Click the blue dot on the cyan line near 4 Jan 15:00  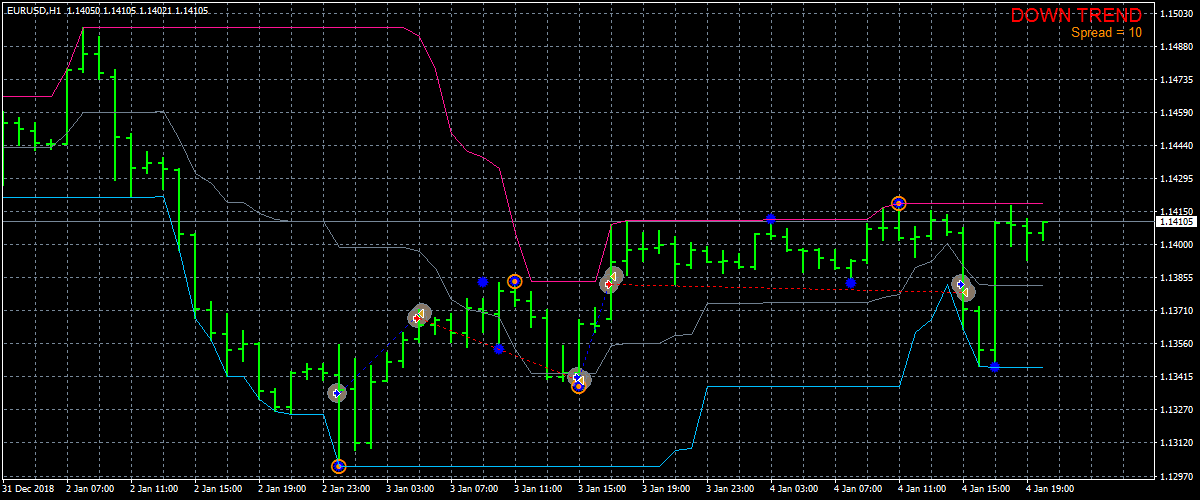994,367
